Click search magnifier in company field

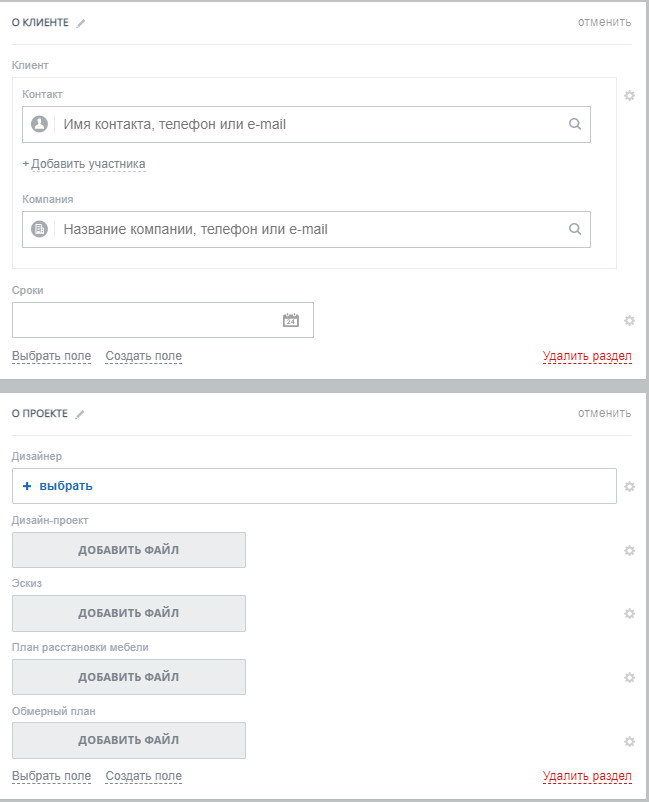[575, 229]
